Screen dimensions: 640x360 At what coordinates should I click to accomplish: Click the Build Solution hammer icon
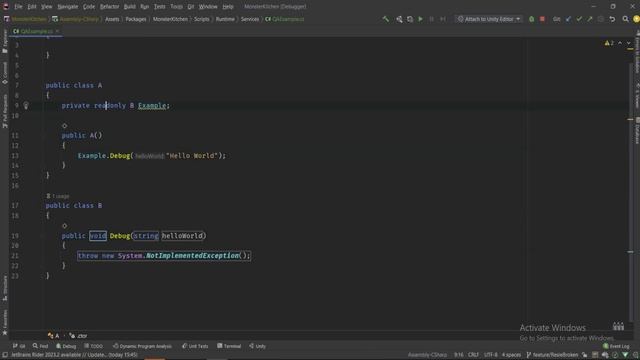(386, 19)
